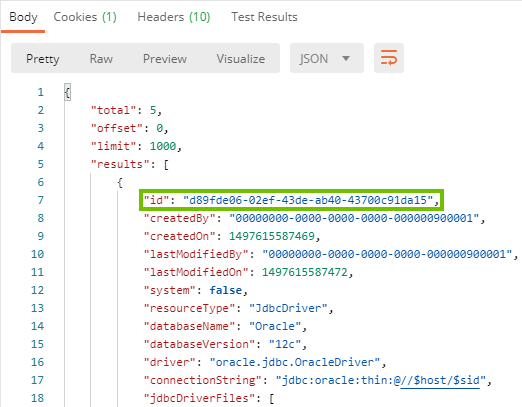Select the Pretty view button

point(43,59)
